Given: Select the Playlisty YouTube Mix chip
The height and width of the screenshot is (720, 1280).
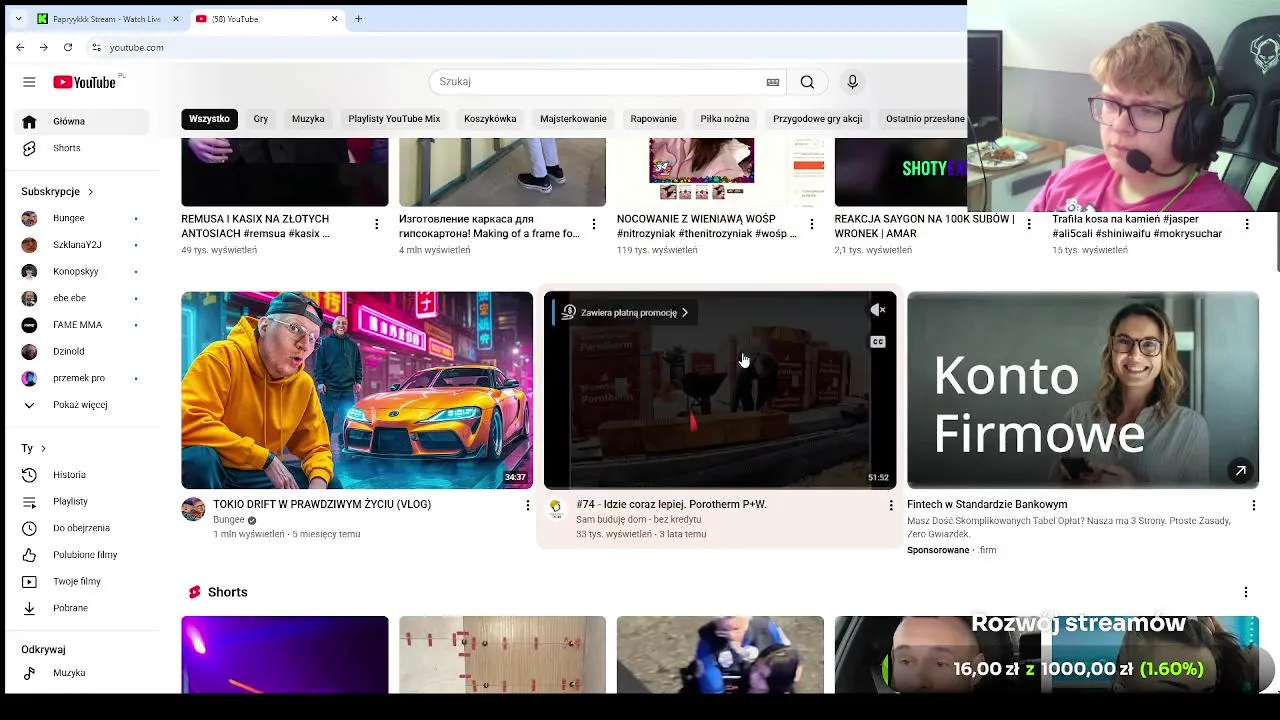Looking at the screenshot, I should click(x=394, y=119).
